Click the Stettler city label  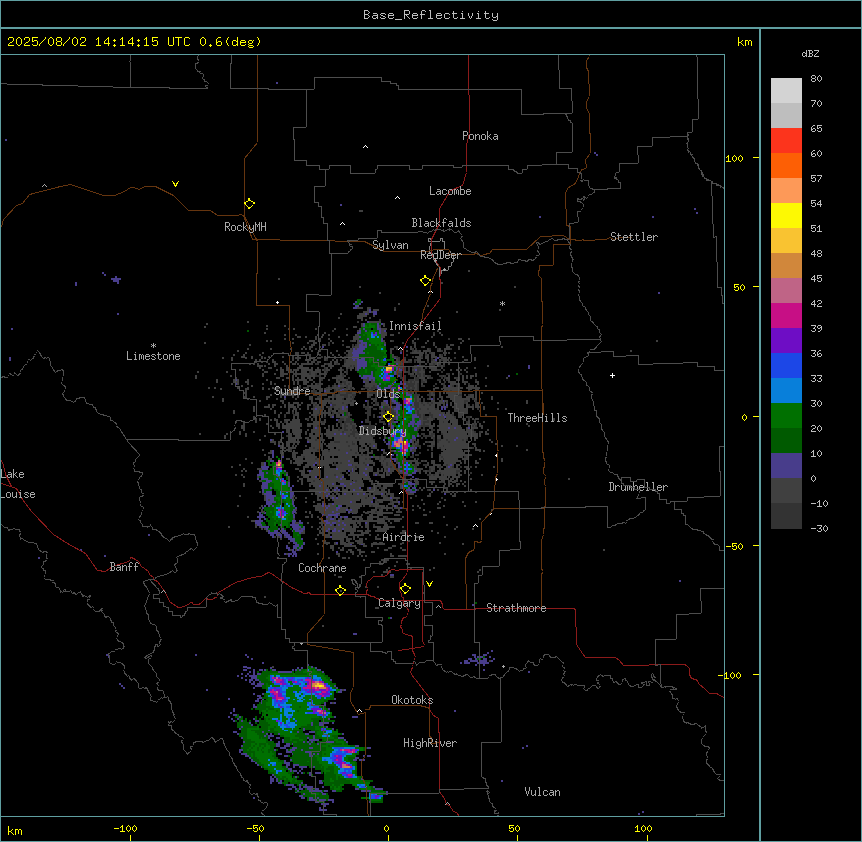pyautogui.click(x=634, y=237)
